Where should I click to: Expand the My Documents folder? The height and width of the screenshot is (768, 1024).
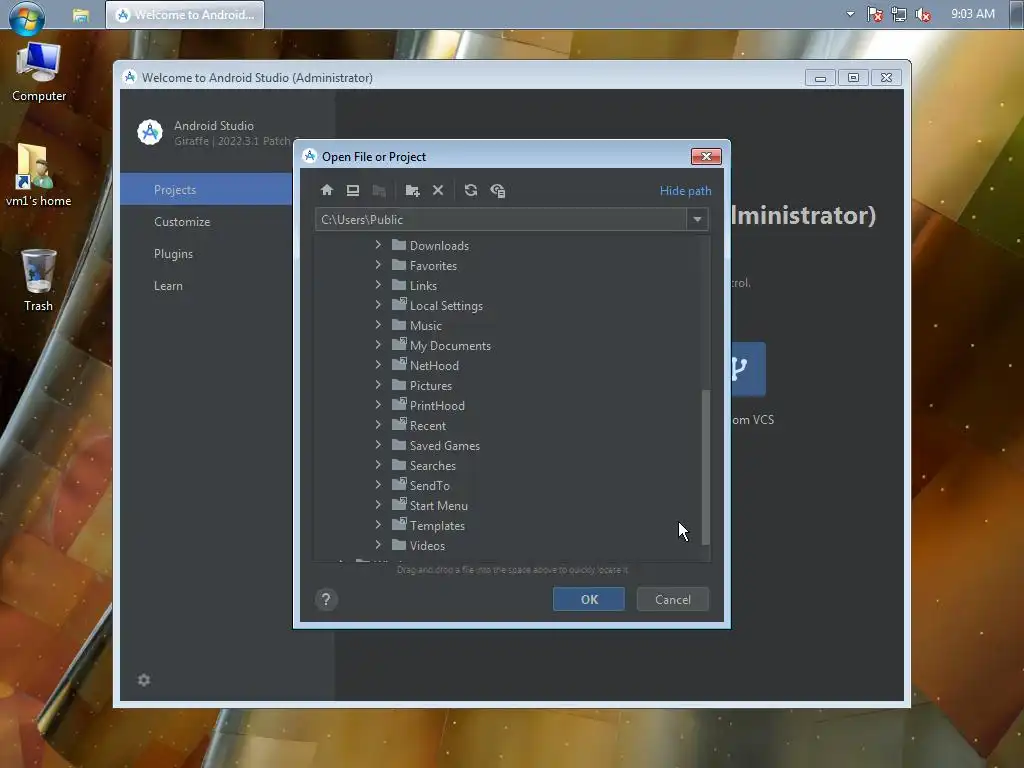tap(378, 345)
